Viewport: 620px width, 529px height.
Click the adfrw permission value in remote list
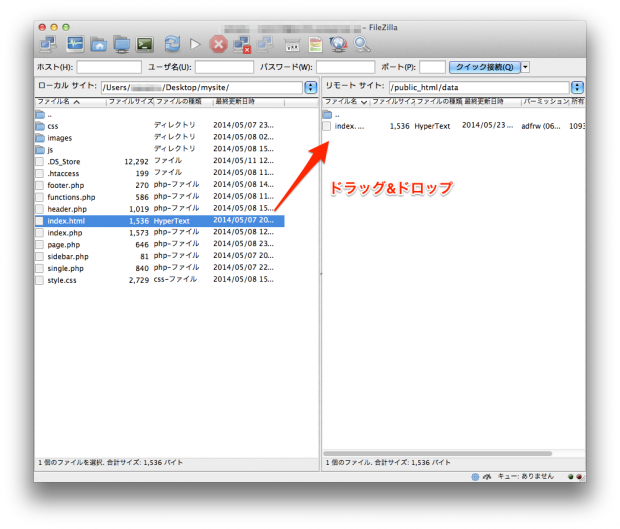[x=541, y=126]
